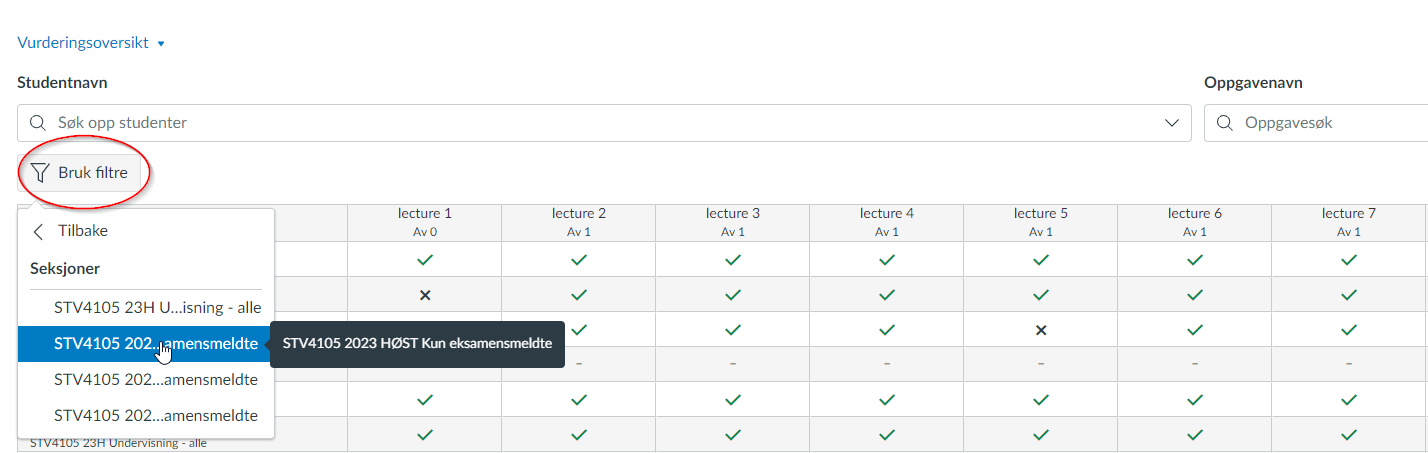Click the magnifier icon in student search

pos(38,123)
